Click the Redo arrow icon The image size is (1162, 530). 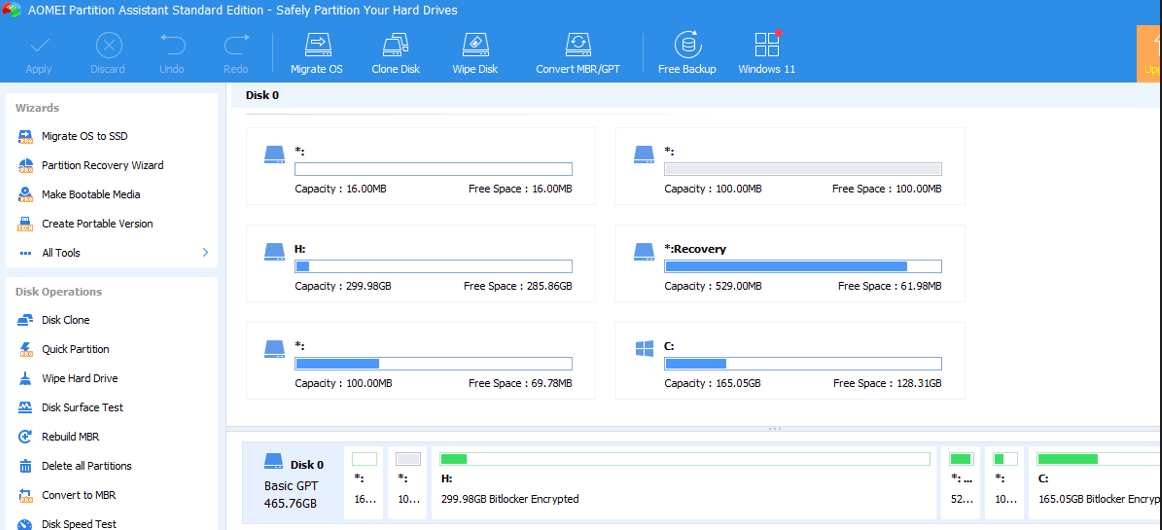(236, 46)
